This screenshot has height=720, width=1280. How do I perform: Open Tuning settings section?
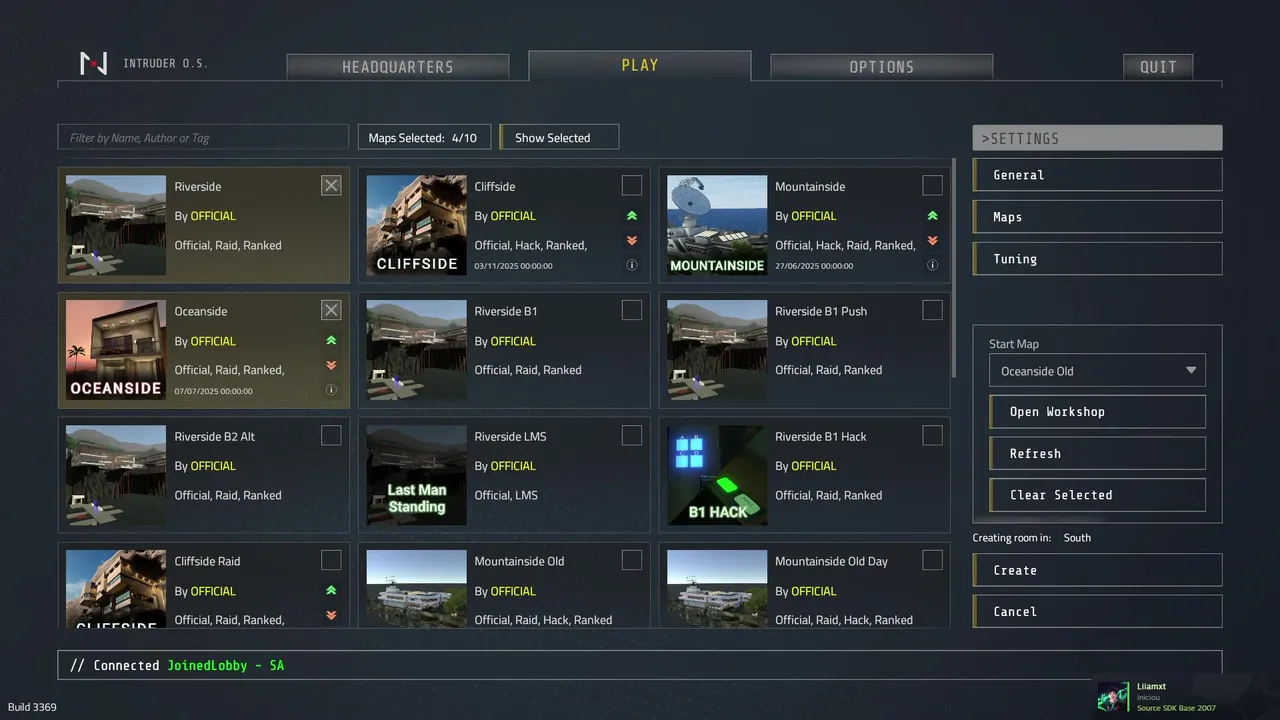click(x=1097, y=259)
